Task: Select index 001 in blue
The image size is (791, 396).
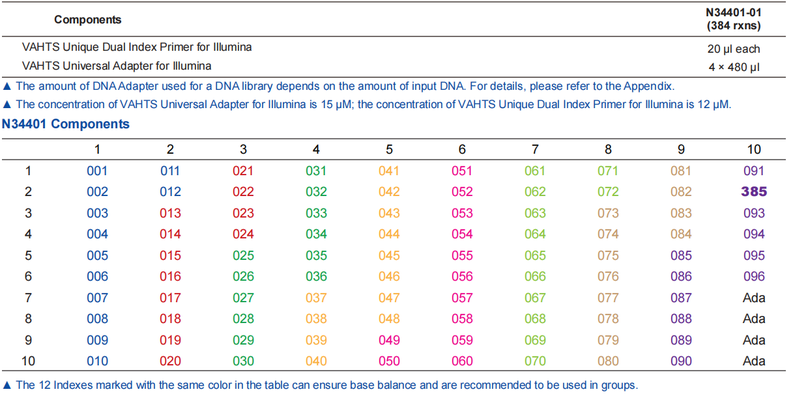Action: tap(97, 171)
